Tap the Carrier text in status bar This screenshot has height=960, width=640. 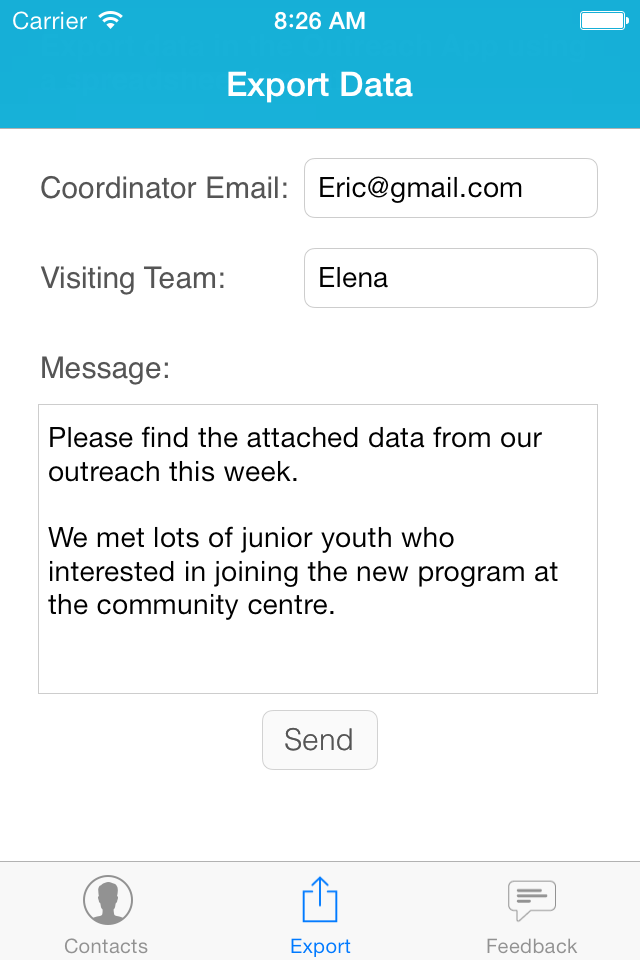click(49, 20)
